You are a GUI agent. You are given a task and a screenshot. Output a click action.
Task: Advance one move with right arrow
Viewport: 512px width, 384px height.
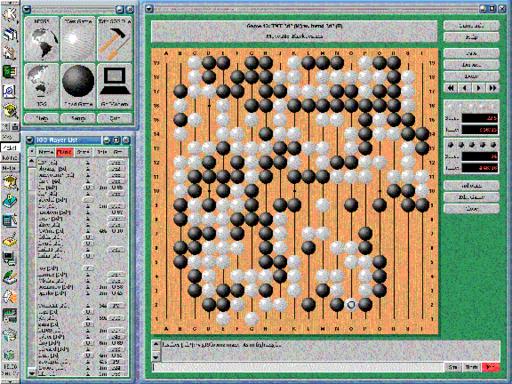(479, 88)
